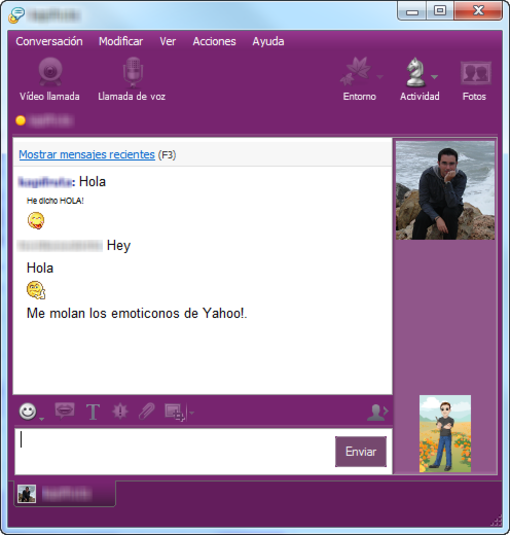
Task: Open the text formatting T icon
Action: pyautogui.click(x=93, y=411)
